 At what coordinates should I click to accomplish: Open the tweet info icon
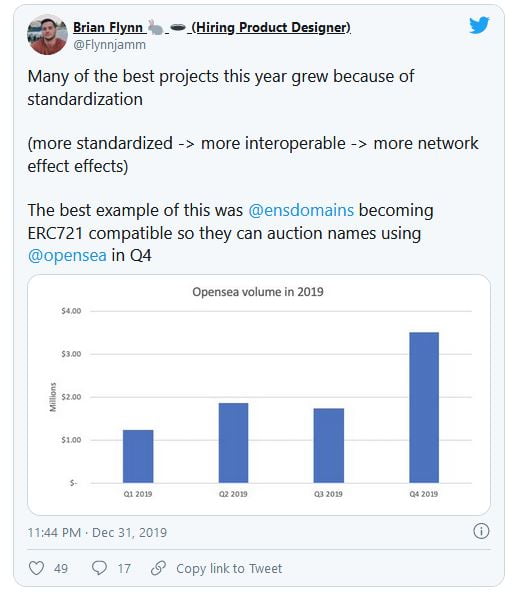[x=481, y=531]
